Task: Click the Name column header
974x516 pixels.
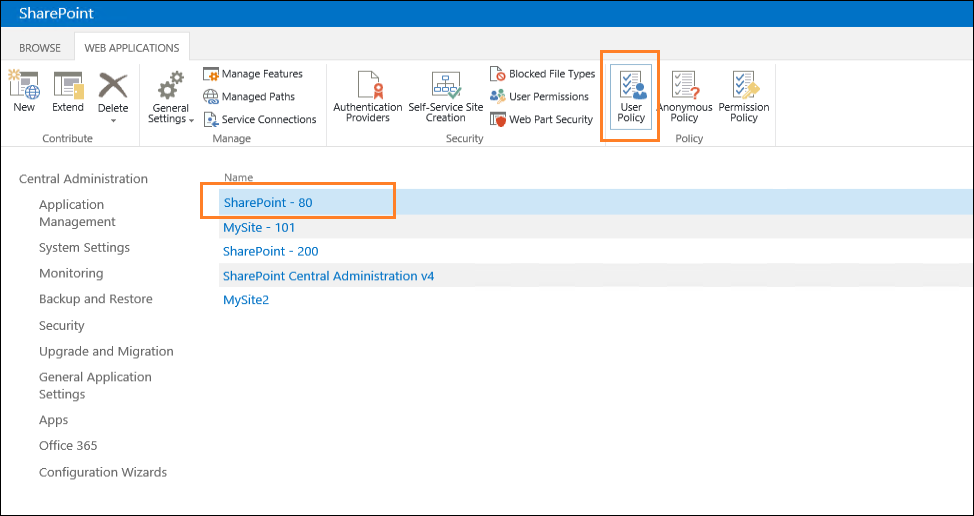Action: pos(239,178)
